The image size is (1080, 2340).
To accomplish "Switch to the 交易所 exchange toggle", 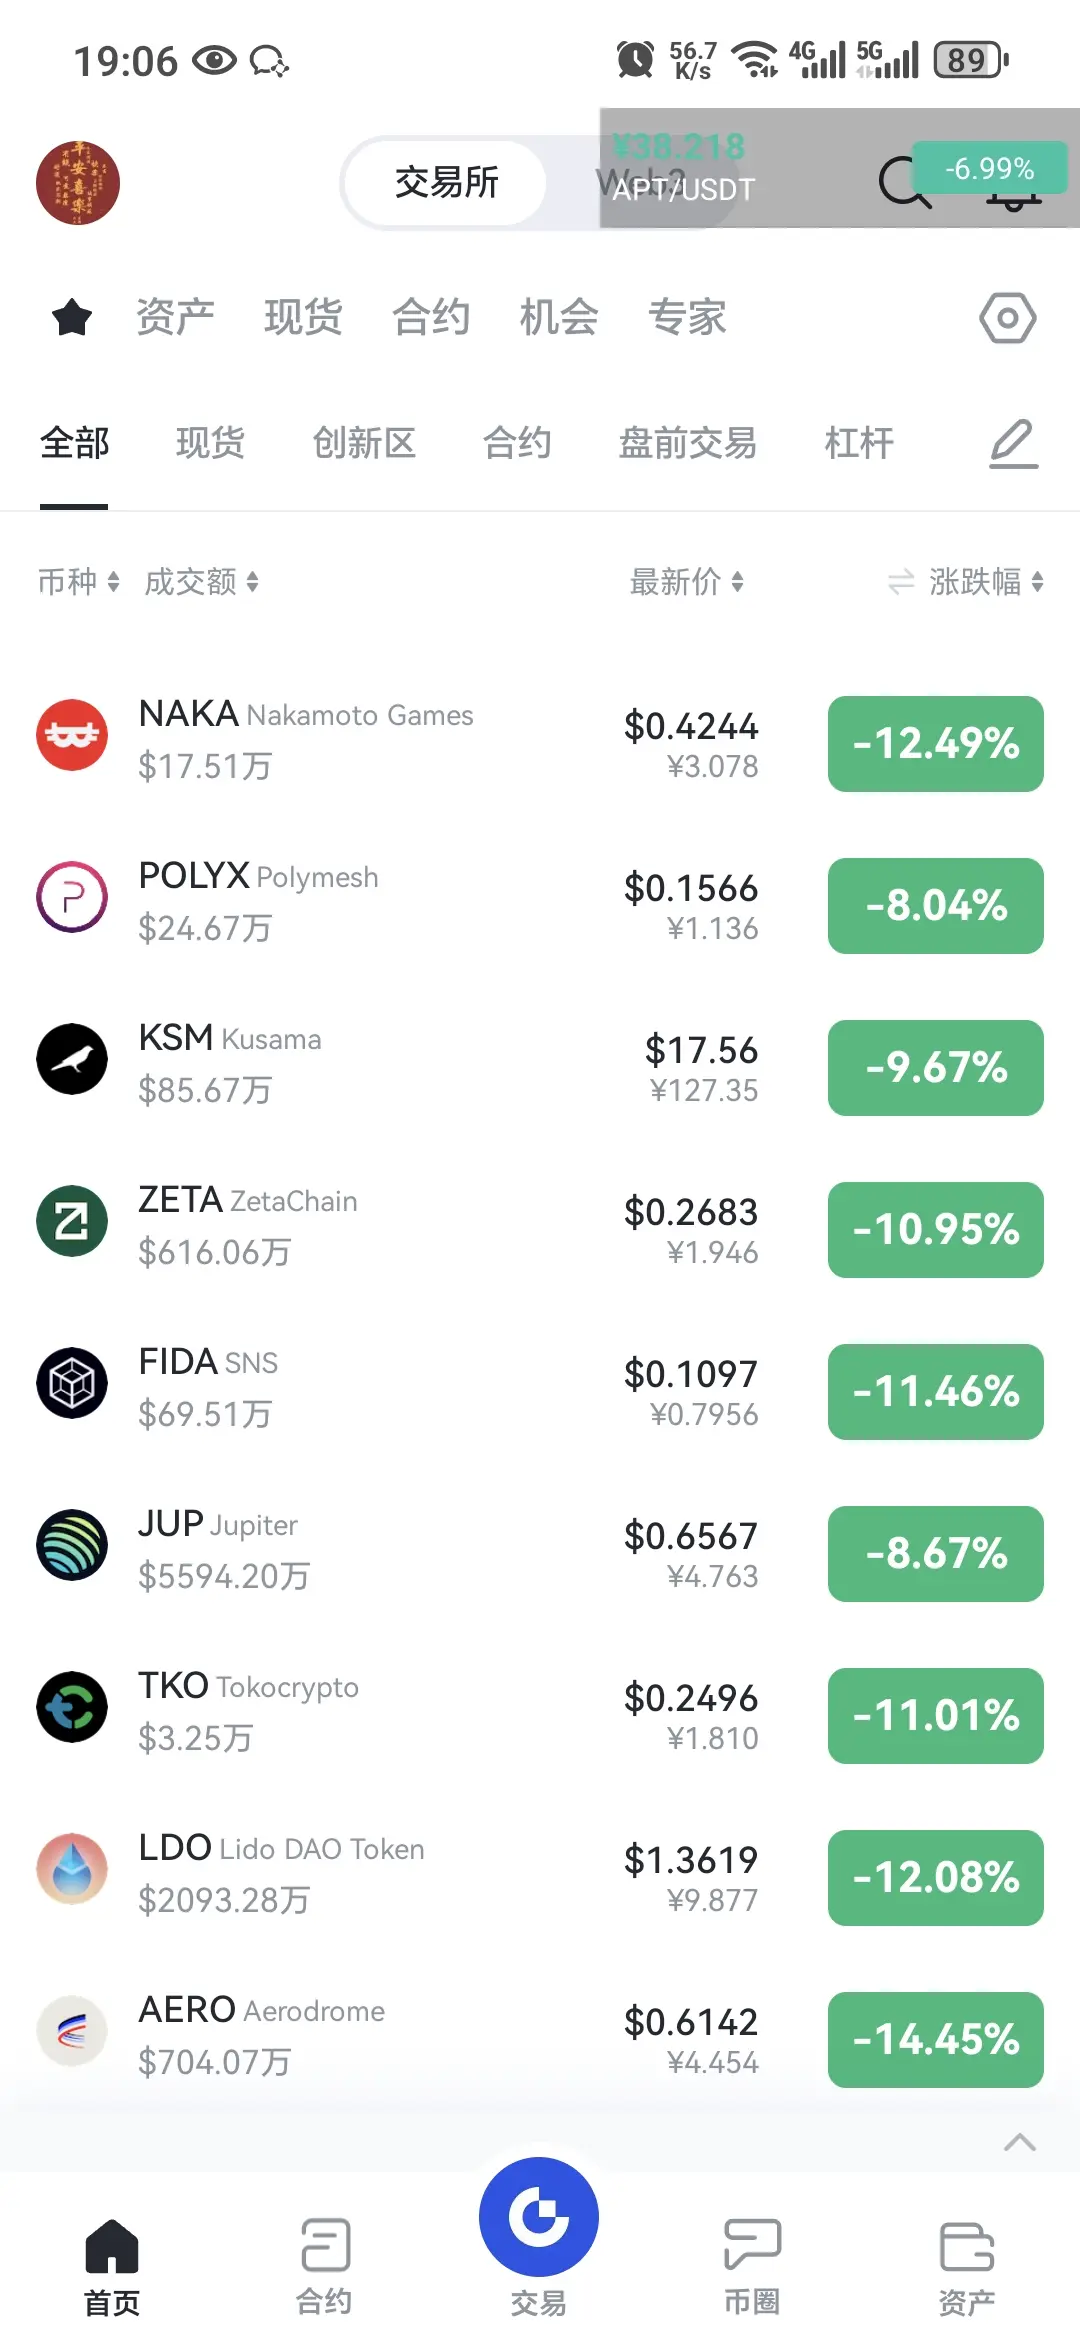I will pyautogui.click(x=446, y=183).
